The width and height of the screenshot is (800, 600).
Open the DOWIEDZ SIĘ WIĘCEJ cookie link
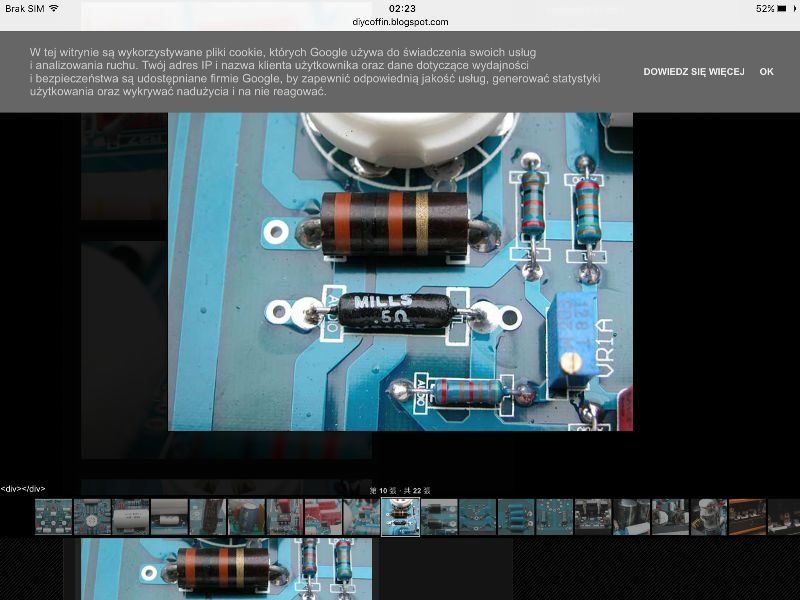[x=693, y=72]
